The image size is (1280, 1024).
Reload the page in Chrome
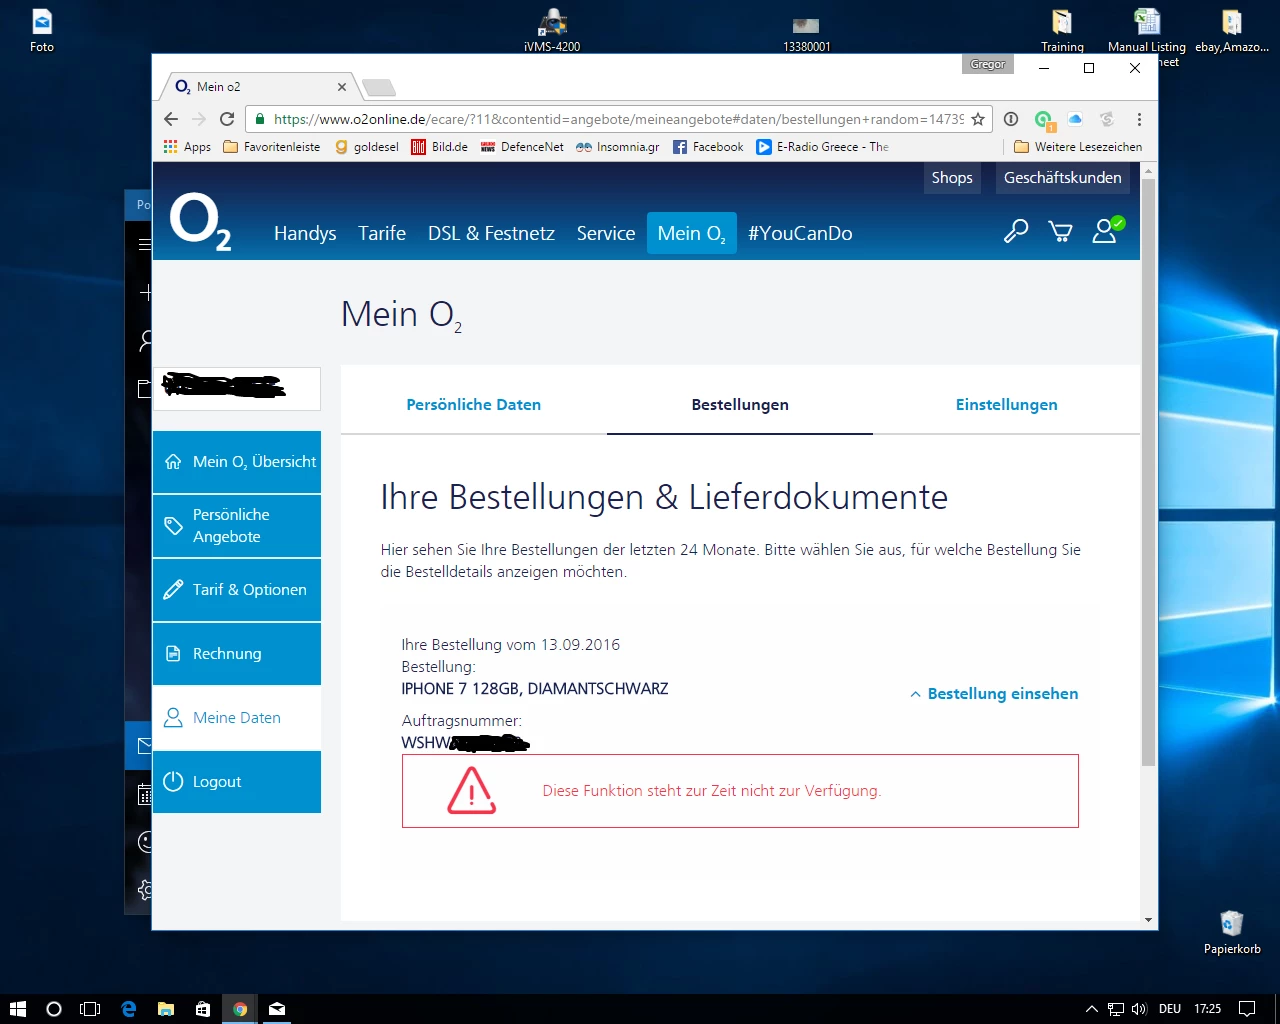(227, 119)
